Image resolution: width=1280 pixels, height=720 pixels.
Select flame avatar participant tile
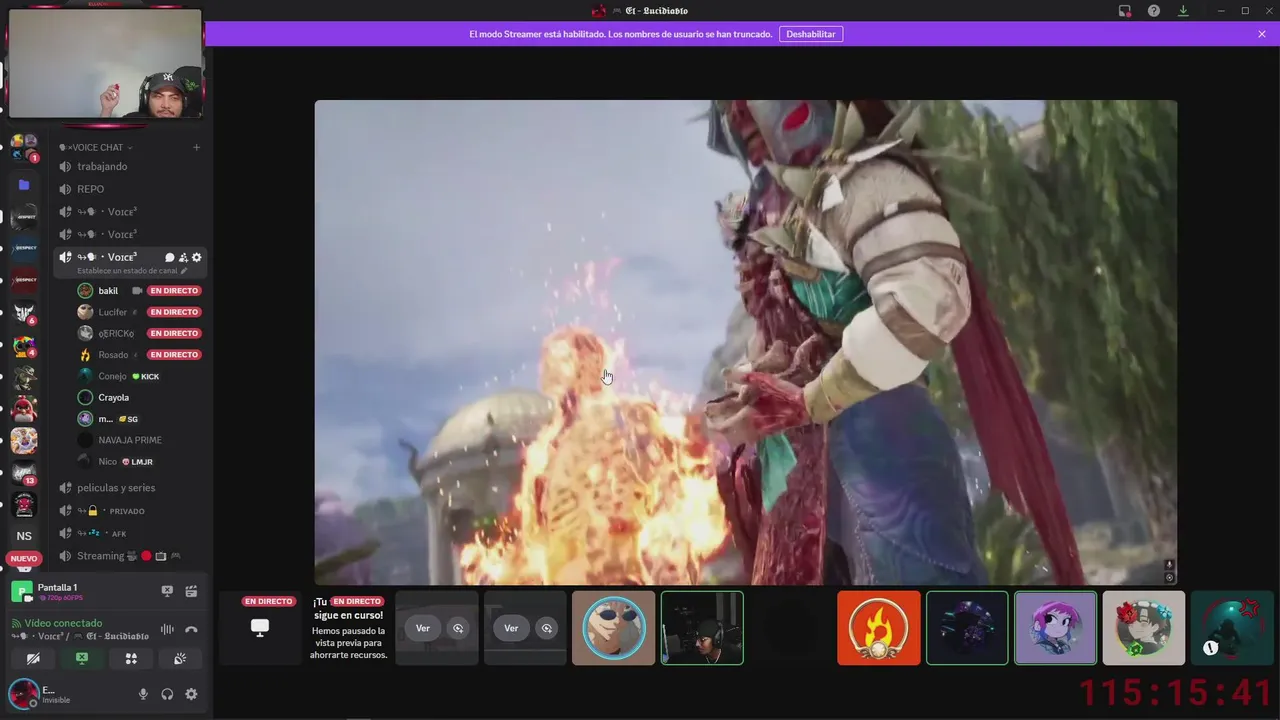pyautogui.click(x=879, y=628)
